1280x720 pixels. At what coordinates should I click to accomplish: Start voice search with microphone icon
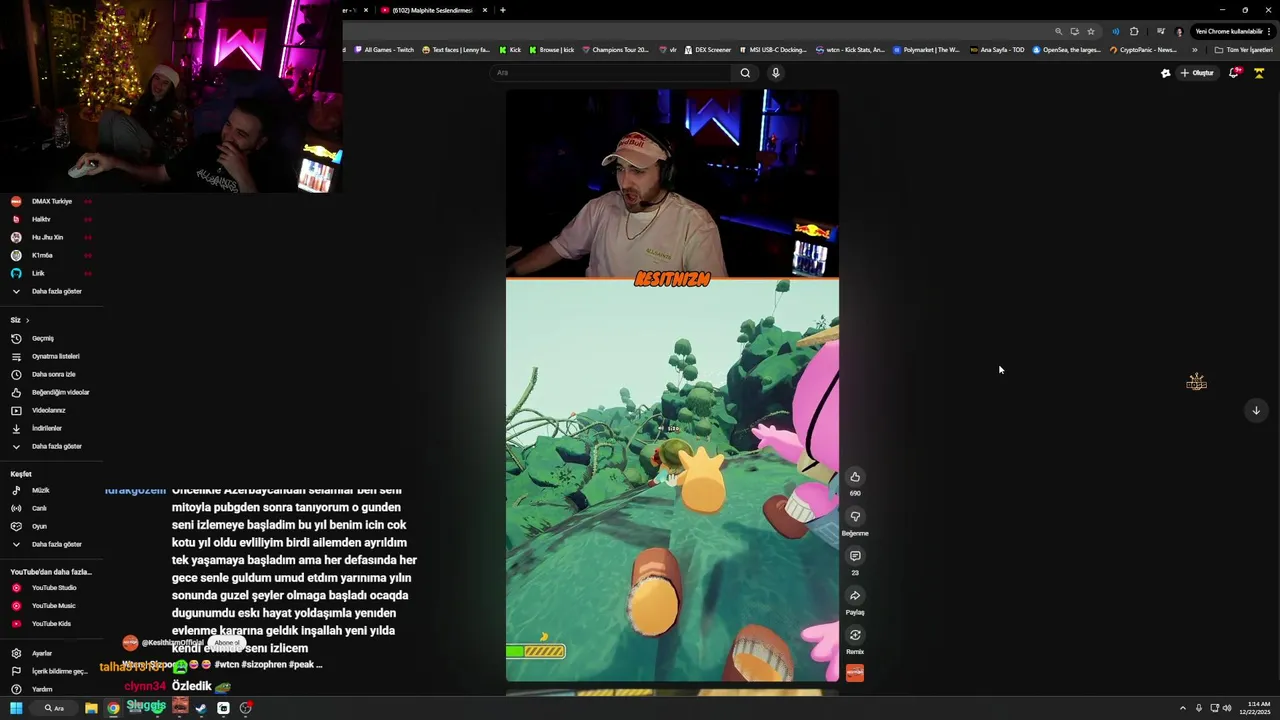click(775, 73)
